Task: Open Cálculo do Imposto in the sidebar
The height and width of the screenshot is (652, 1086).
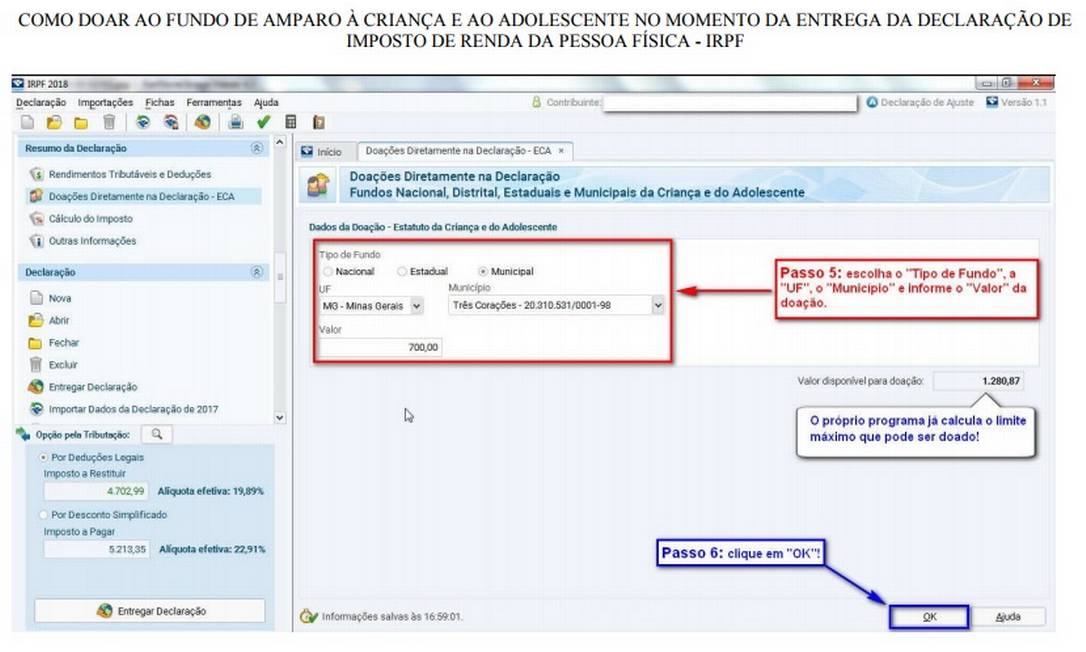Action: click(x=90, y=219)
